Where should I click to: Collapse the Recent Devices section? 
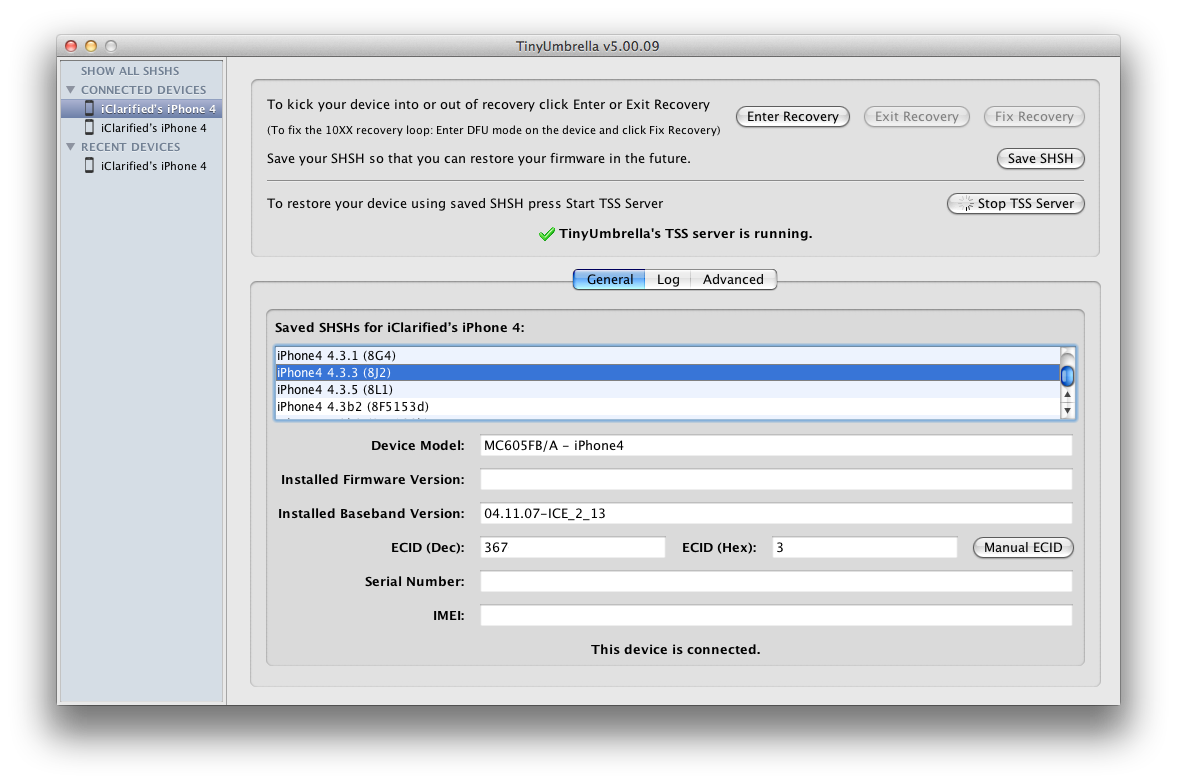click(71, 147)
